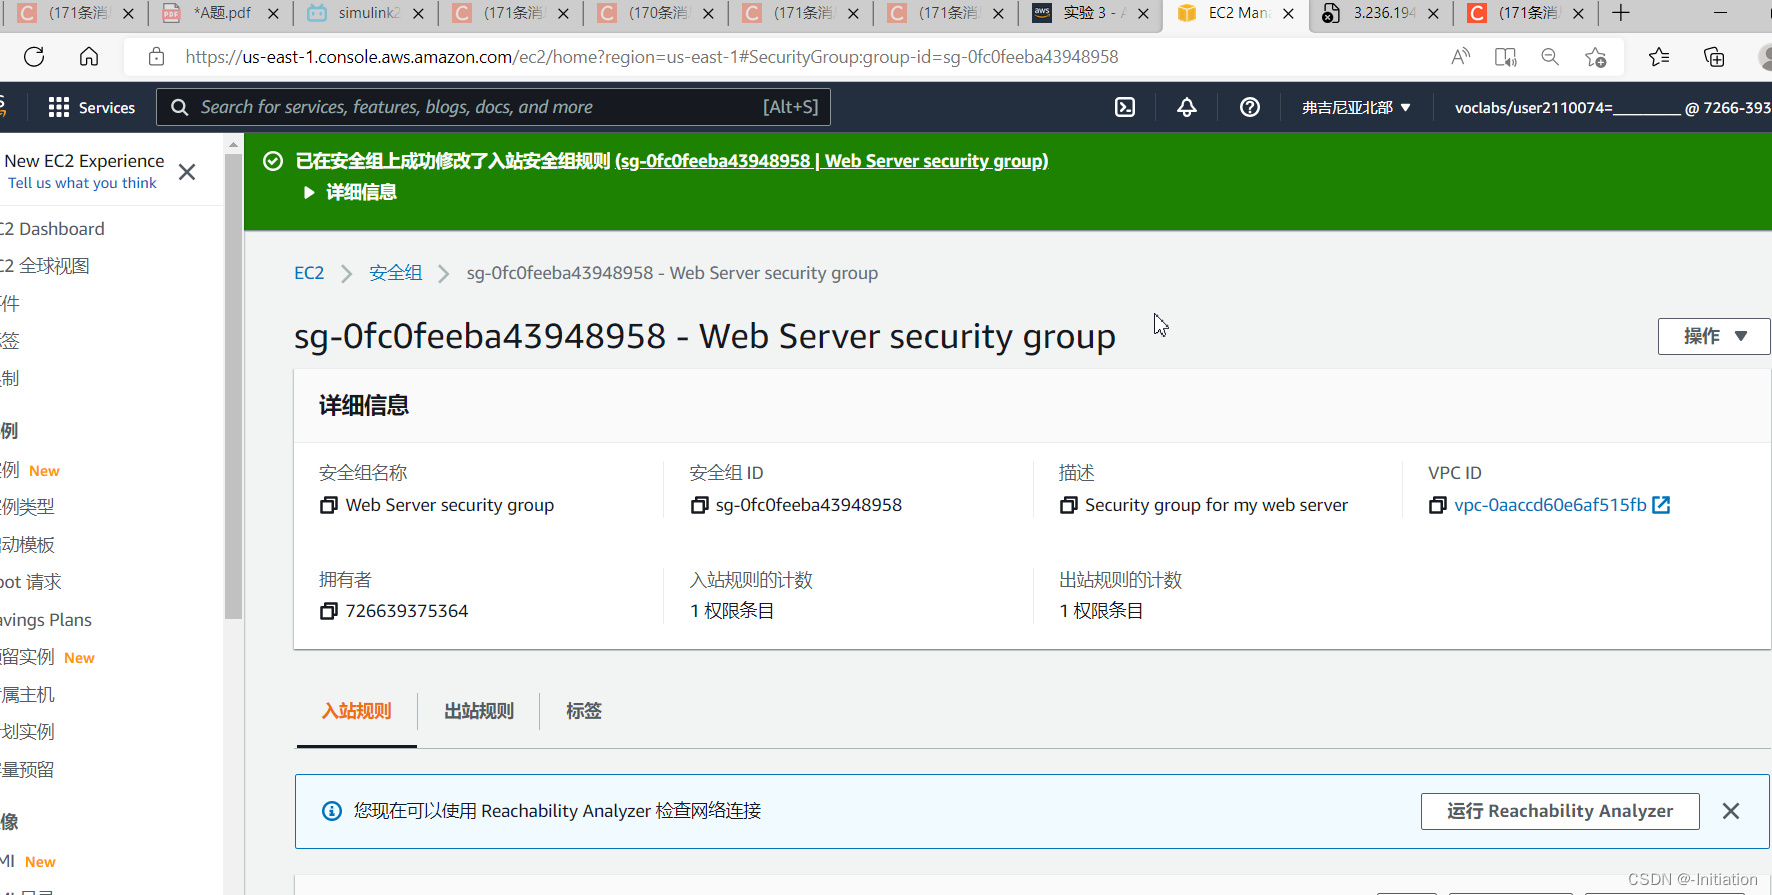Open the voclabs account menu
Screen dimensions: 1772x895
pos(1612,107)
